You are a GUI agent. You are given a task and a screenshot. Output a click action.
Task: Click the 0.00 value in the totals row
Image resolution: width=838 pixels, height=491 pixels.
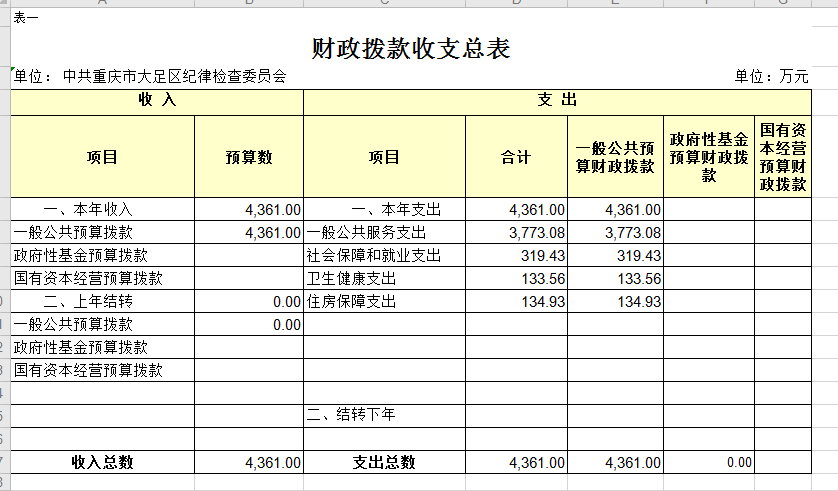[x=739, y=462]
